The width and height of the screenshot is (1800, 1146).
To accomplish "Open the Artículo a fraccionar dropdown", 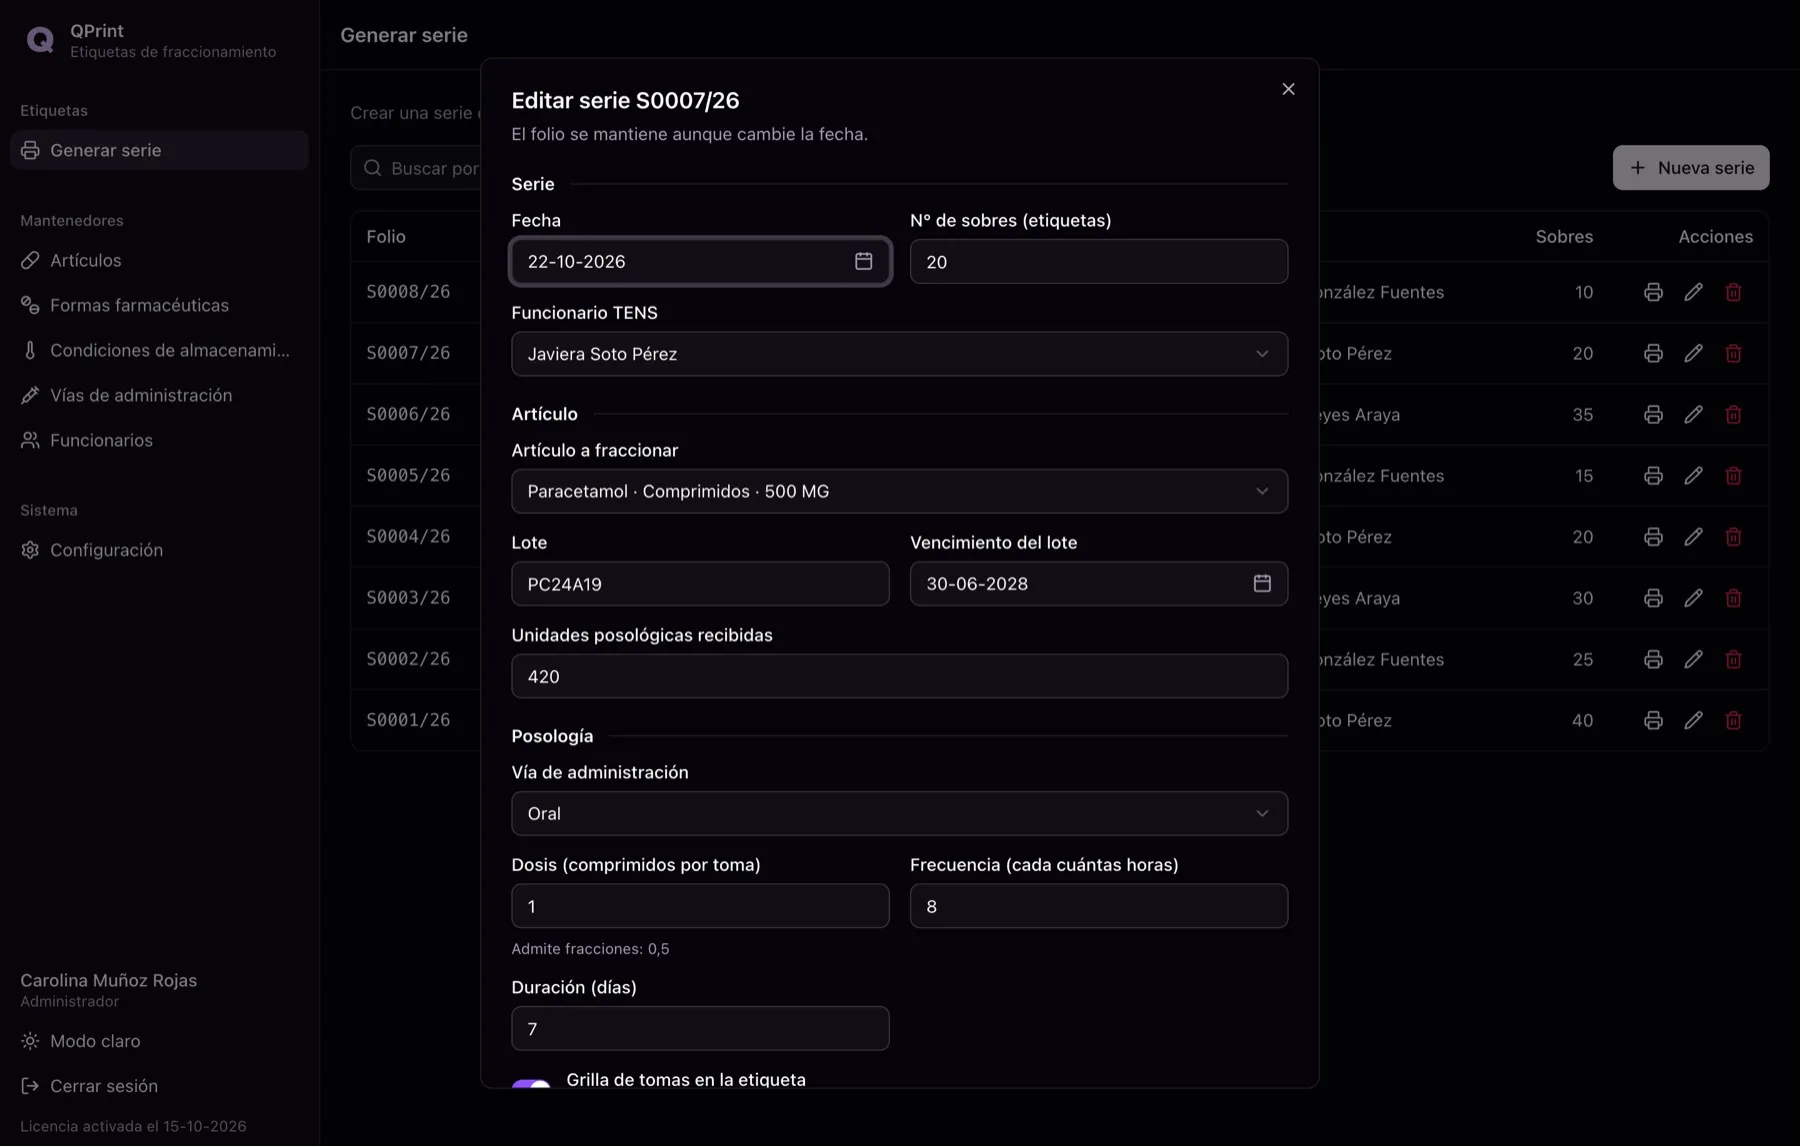I will 899,491.
